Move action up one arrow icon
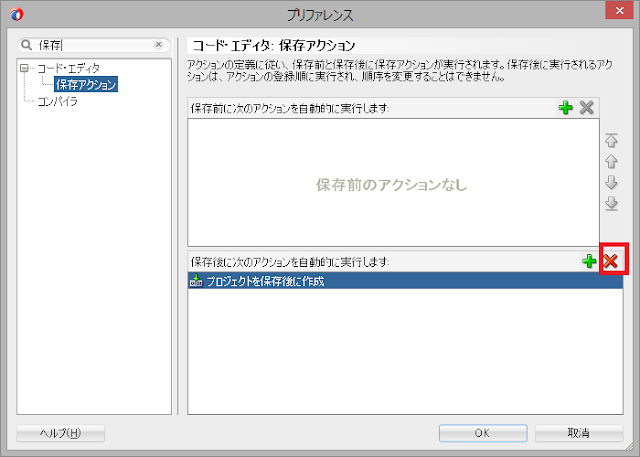 tap(611, 162)
